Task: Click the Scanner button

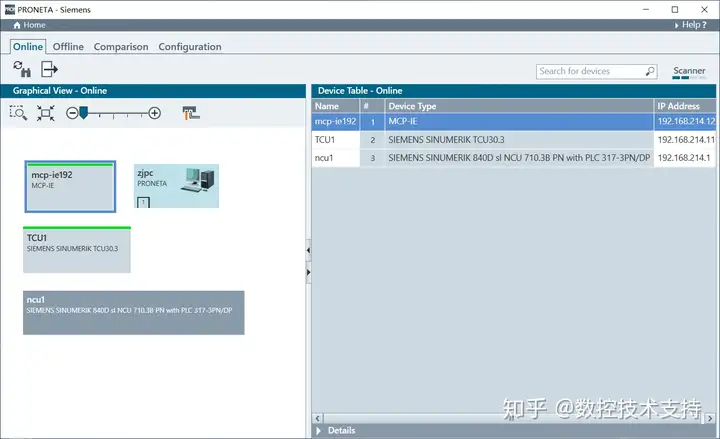Action: 689,72
